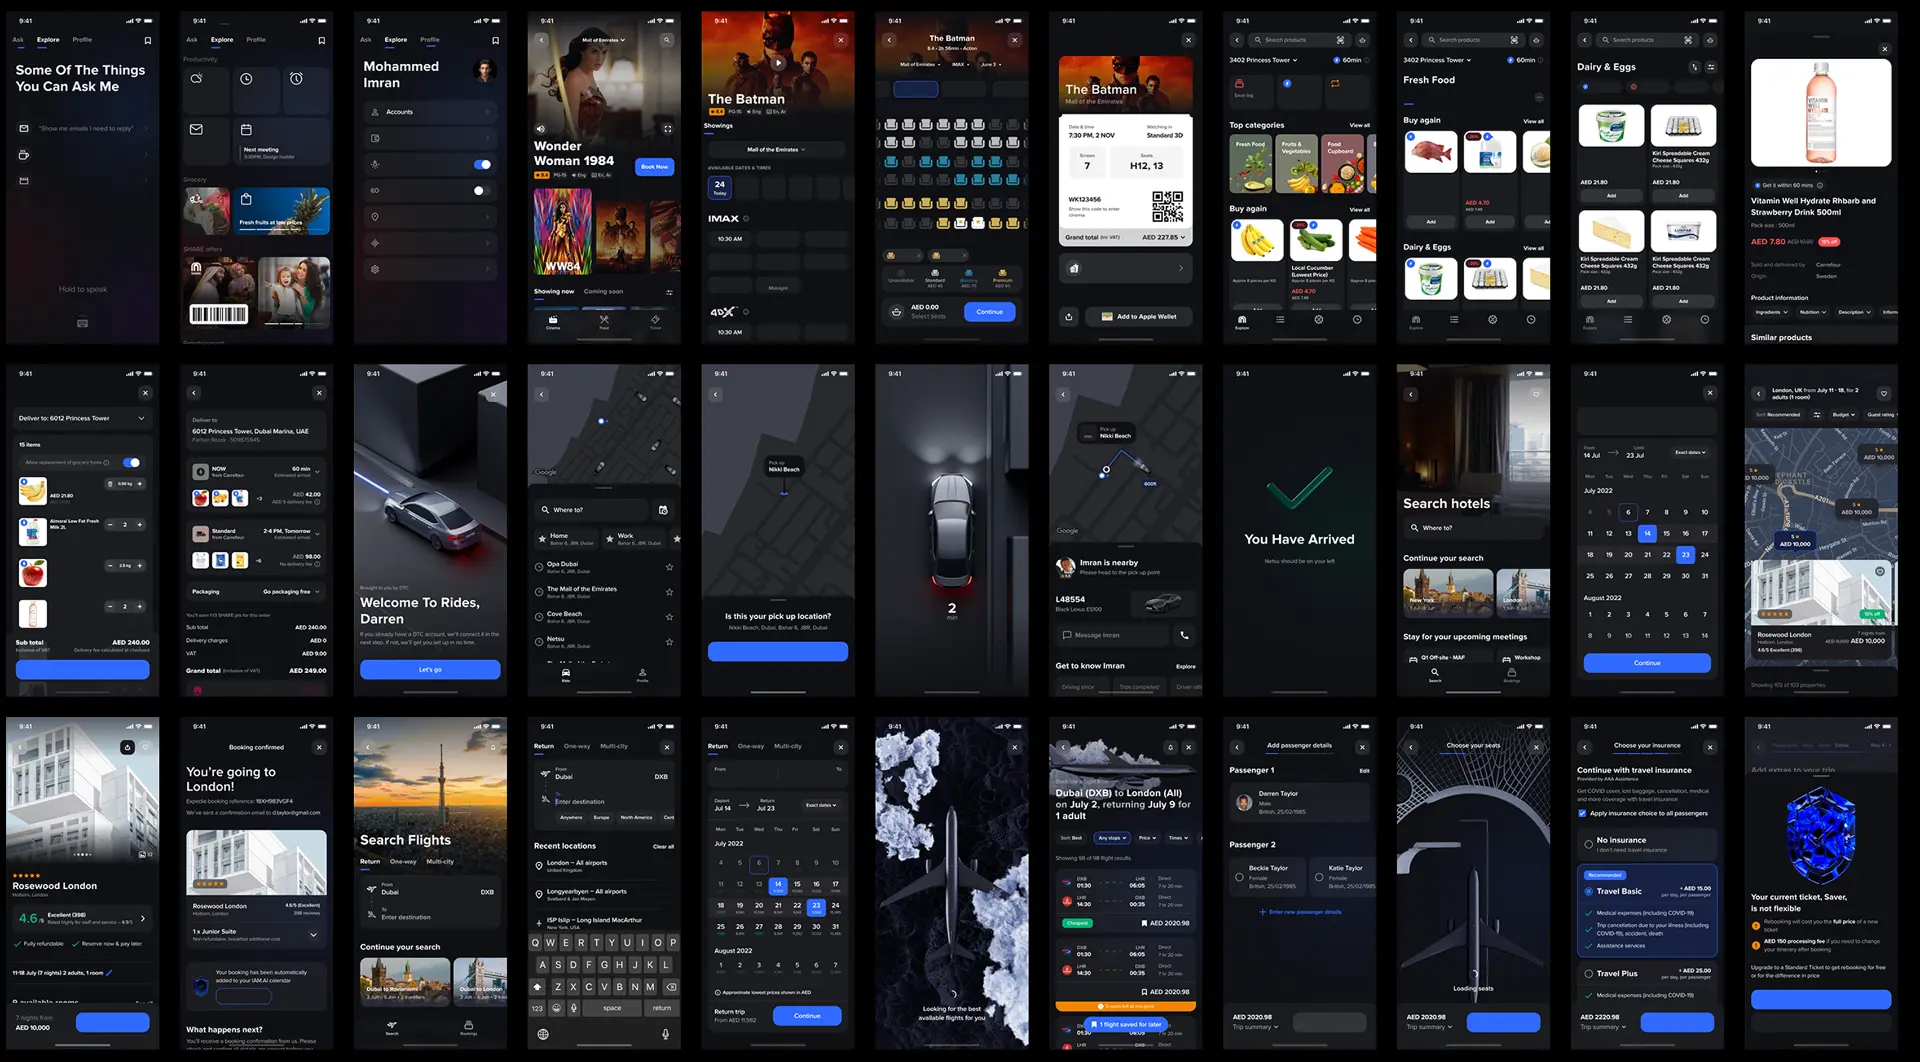Tap bookmark icon on Mohammed Imran profile screen
The height and width of the screenshot is (1062, 1920).
pos(495,40)
